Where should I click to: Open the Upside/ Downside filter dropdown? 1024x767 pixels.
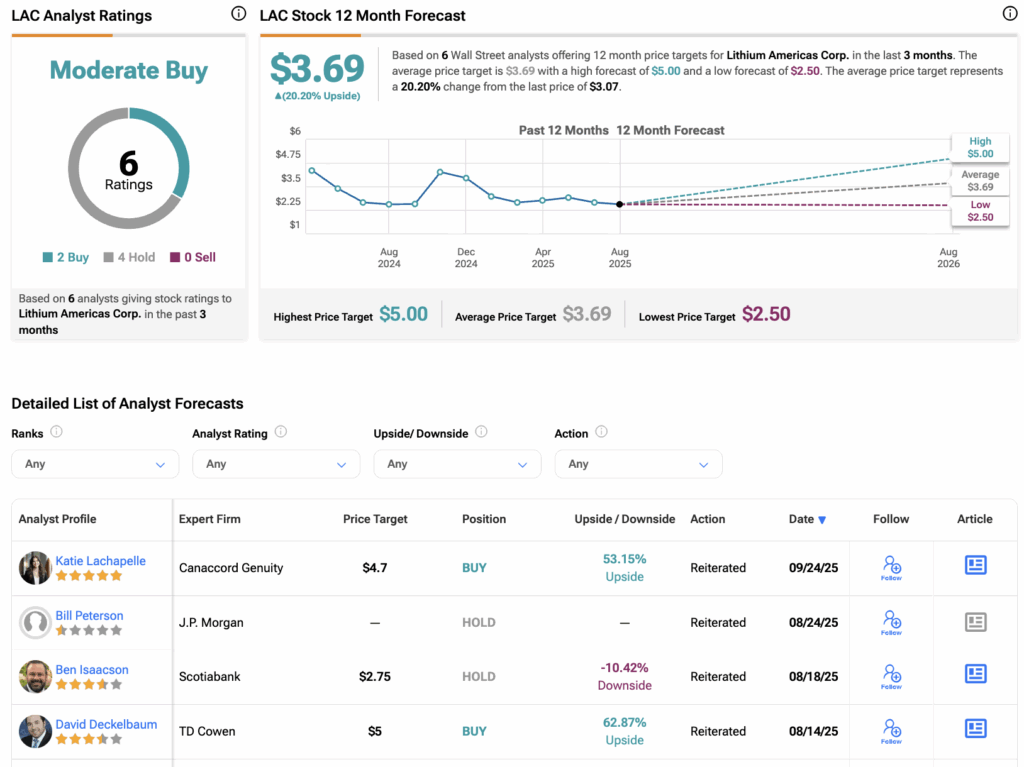point(457,464)
